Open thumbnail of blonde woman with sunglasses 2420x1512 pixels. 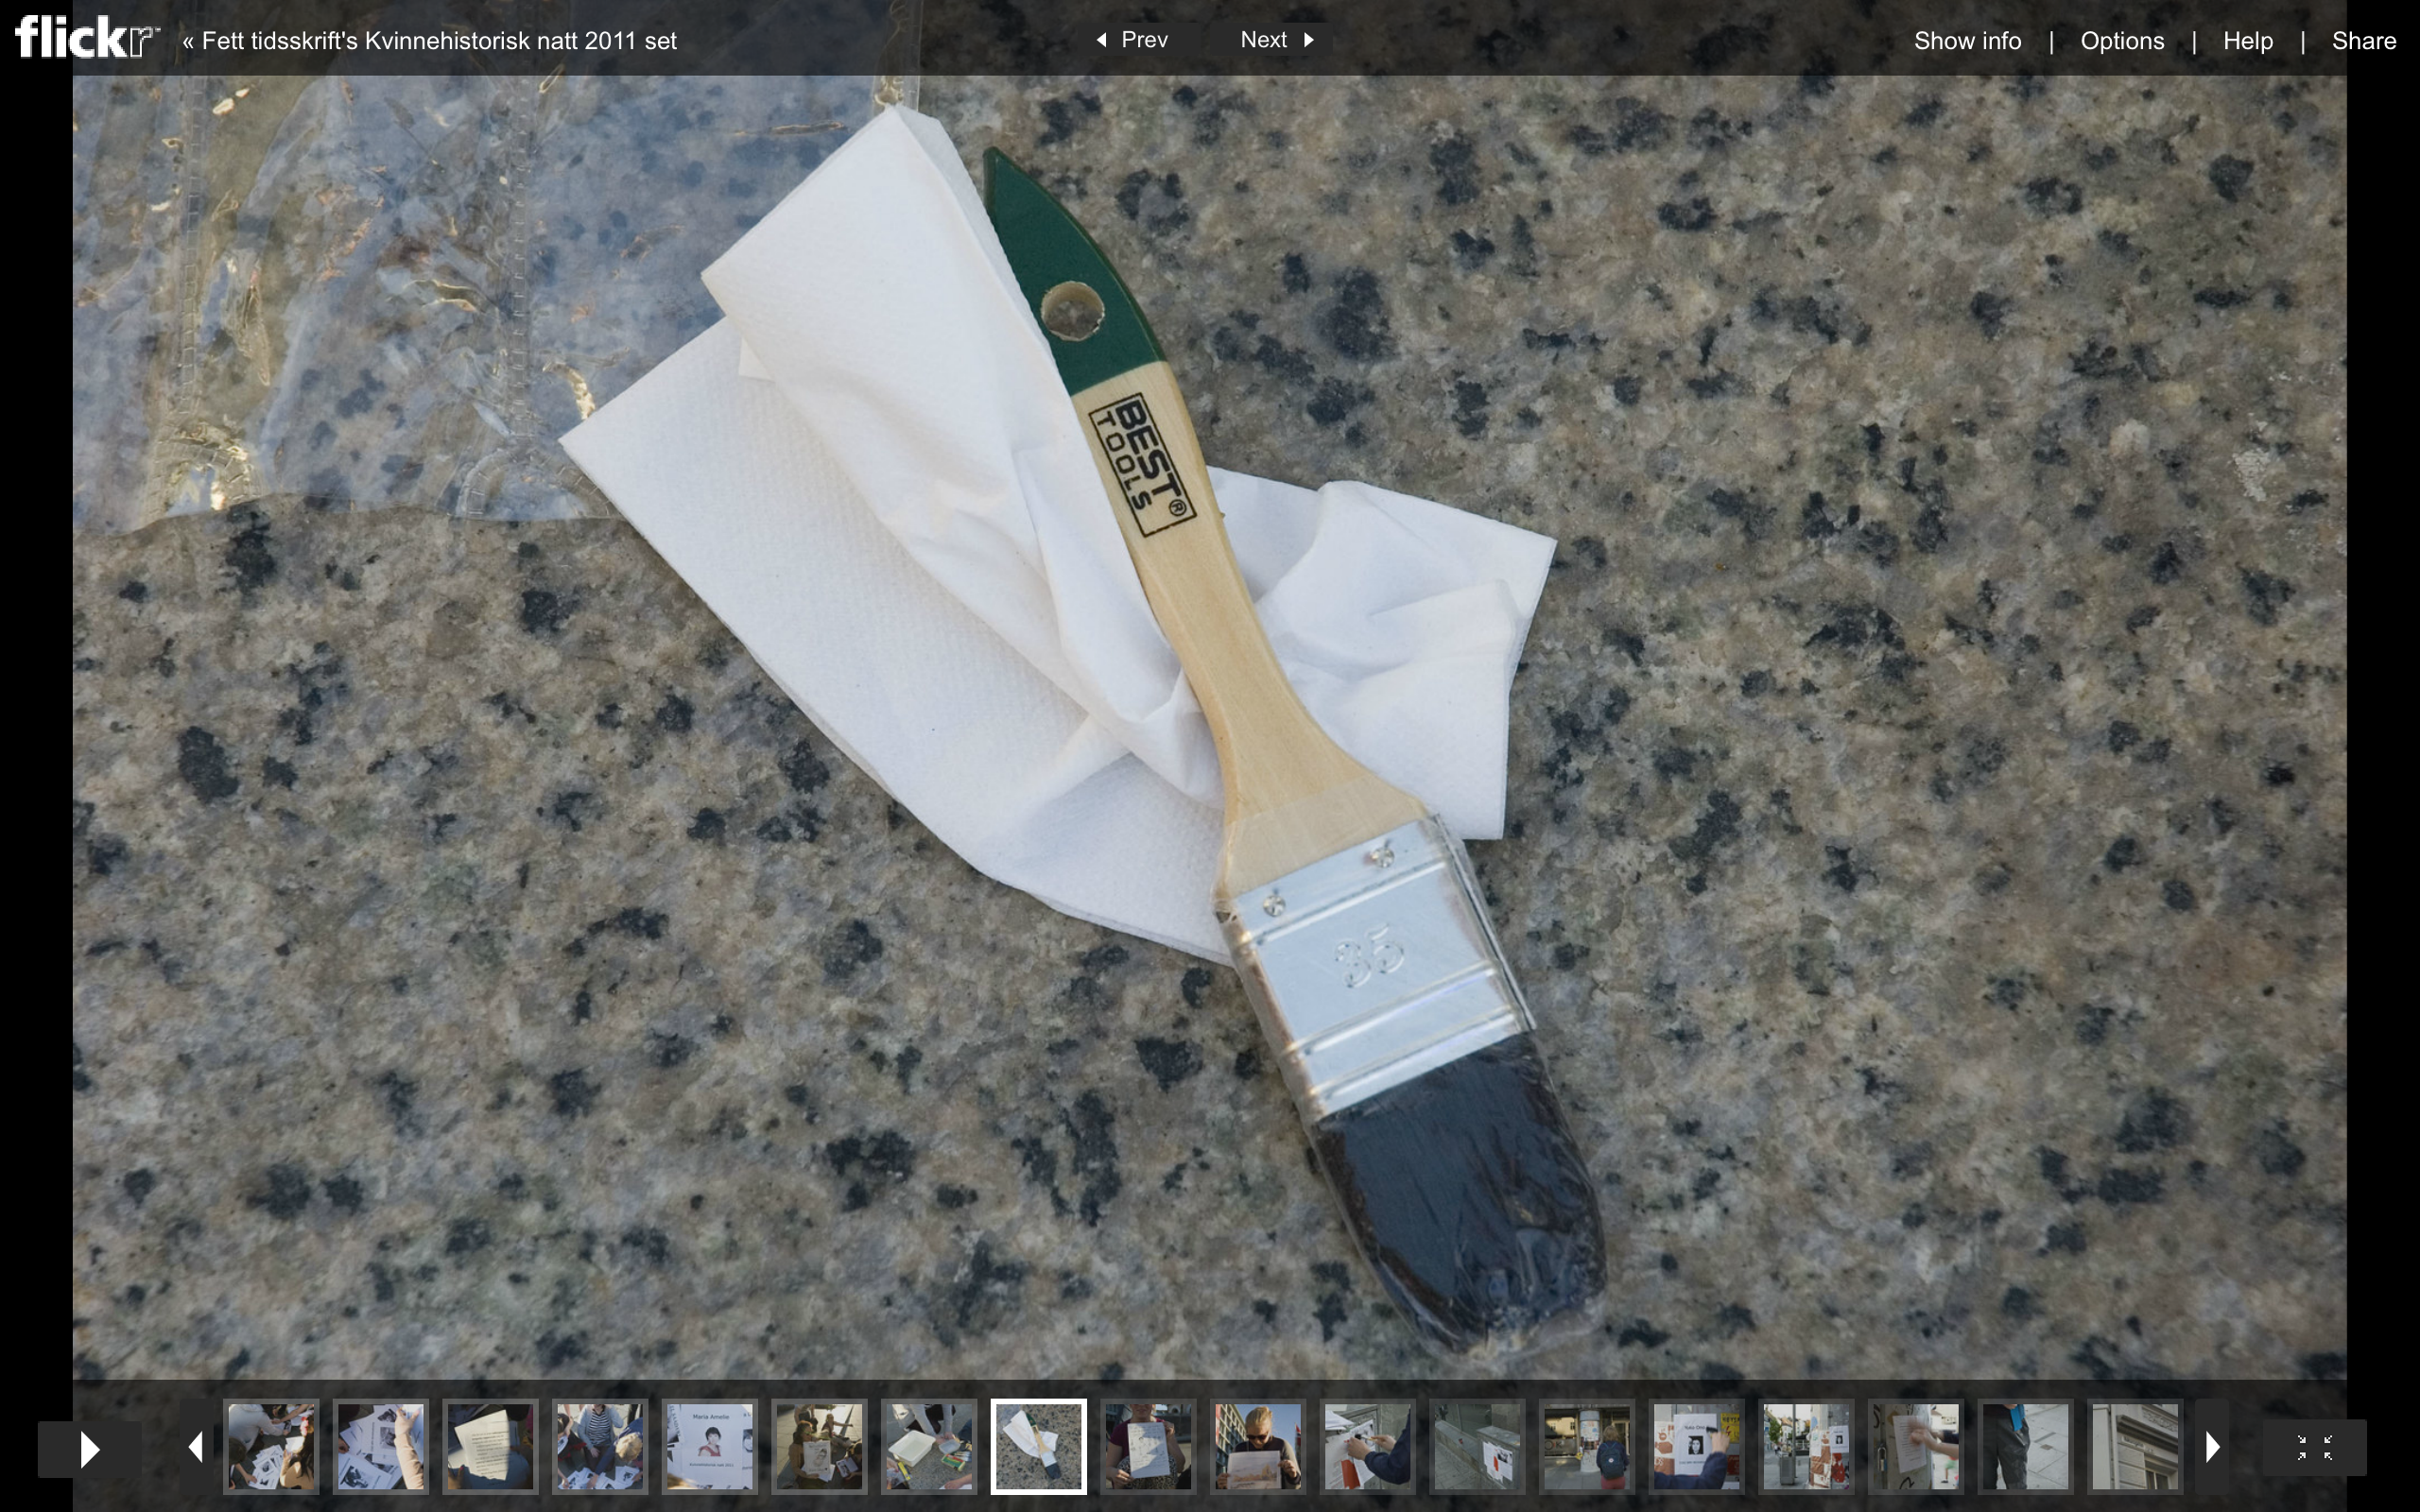pos(1258,1447)
